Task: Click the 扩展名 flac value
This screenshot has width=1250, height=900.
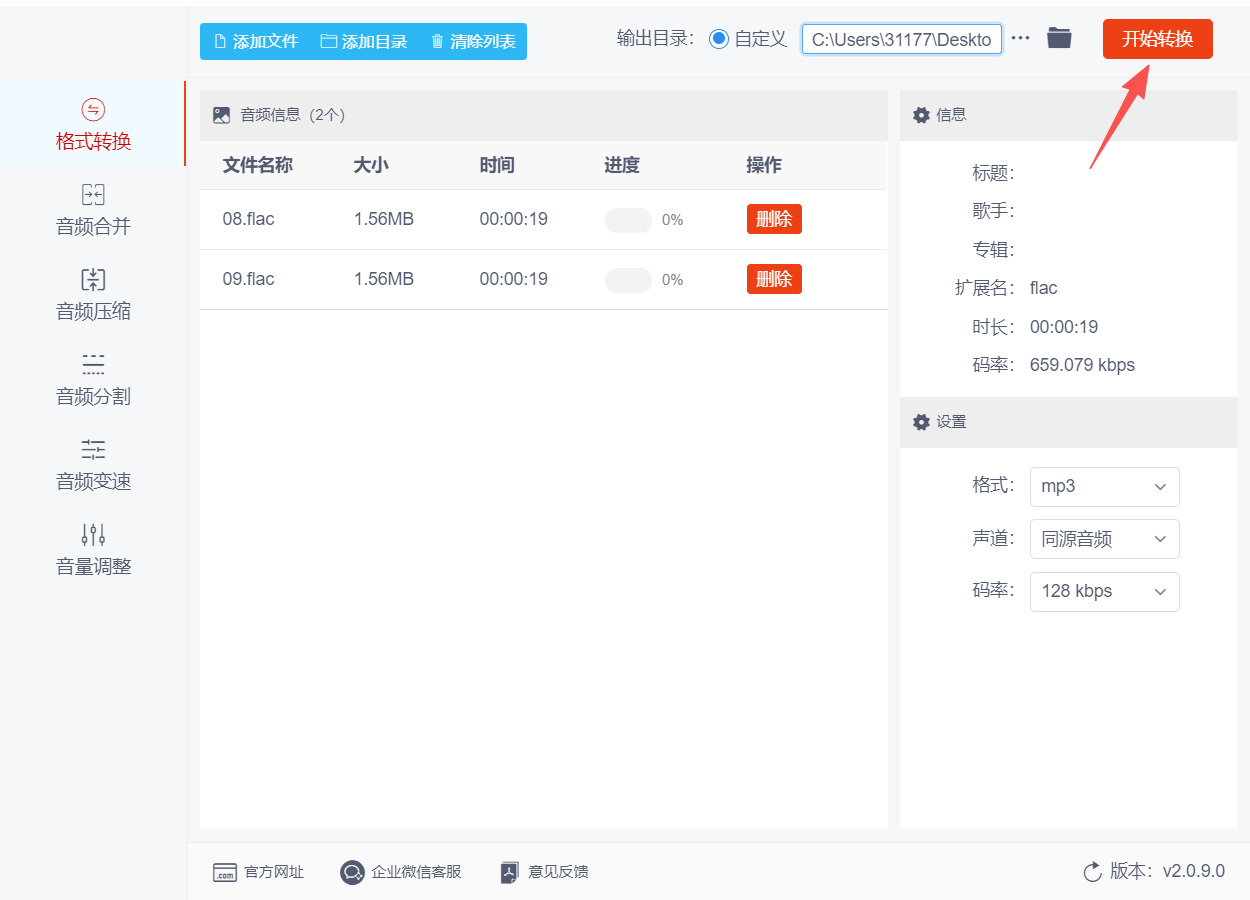Action: click(x=1044, y=288)
